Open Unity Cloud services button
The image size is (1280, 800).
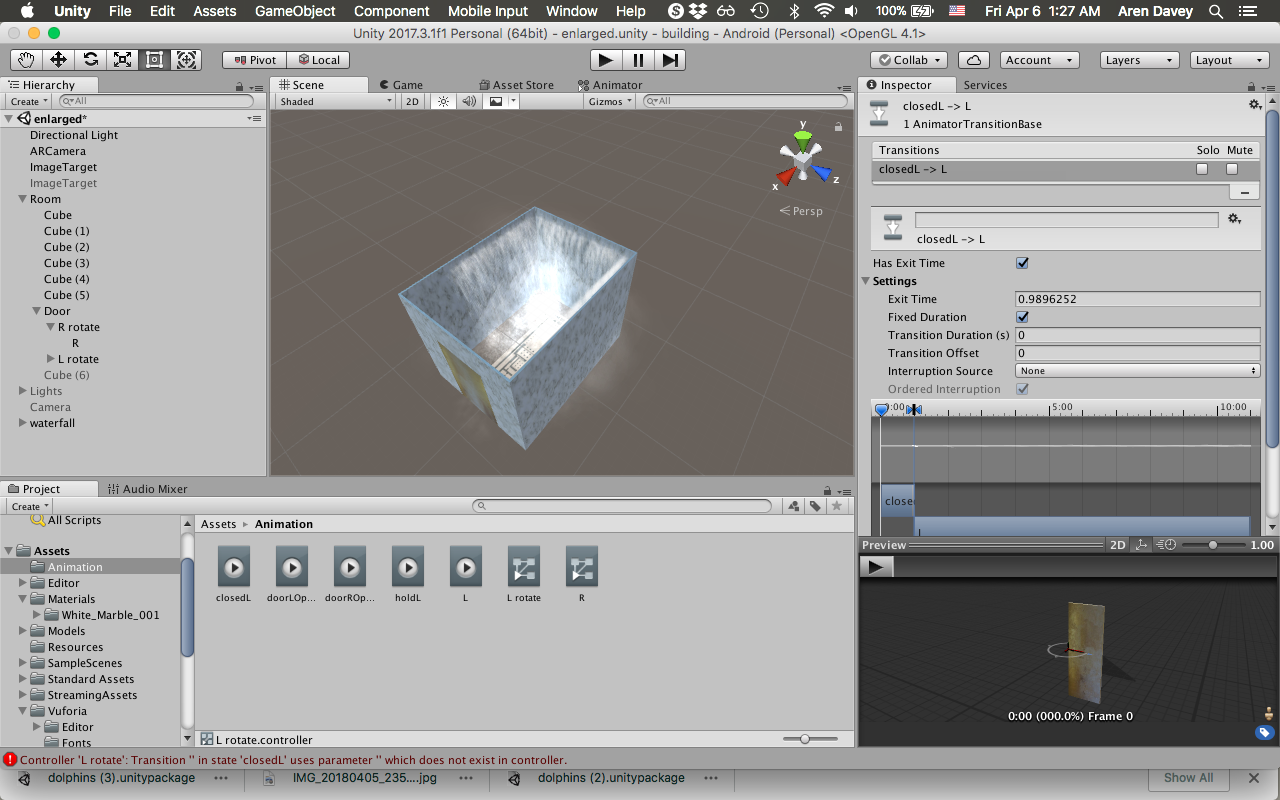pos(974,60)
